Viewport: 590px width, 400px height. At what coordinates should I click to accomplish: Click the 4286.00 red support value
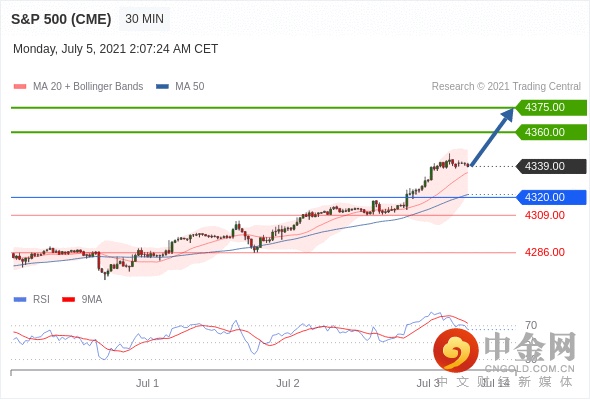click(545, 252)
